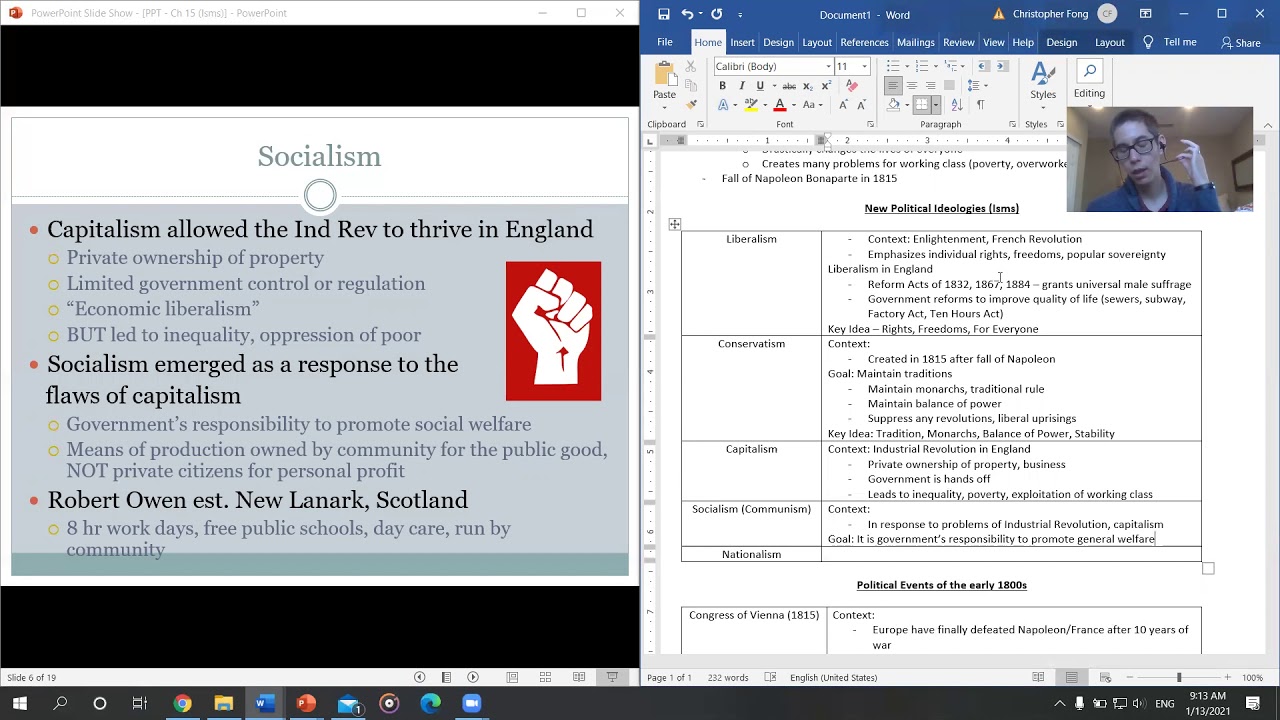Click the Save icon in Word title bar
The width and height of the screenshot is (1280, 720).
click(x=664, y=14)
